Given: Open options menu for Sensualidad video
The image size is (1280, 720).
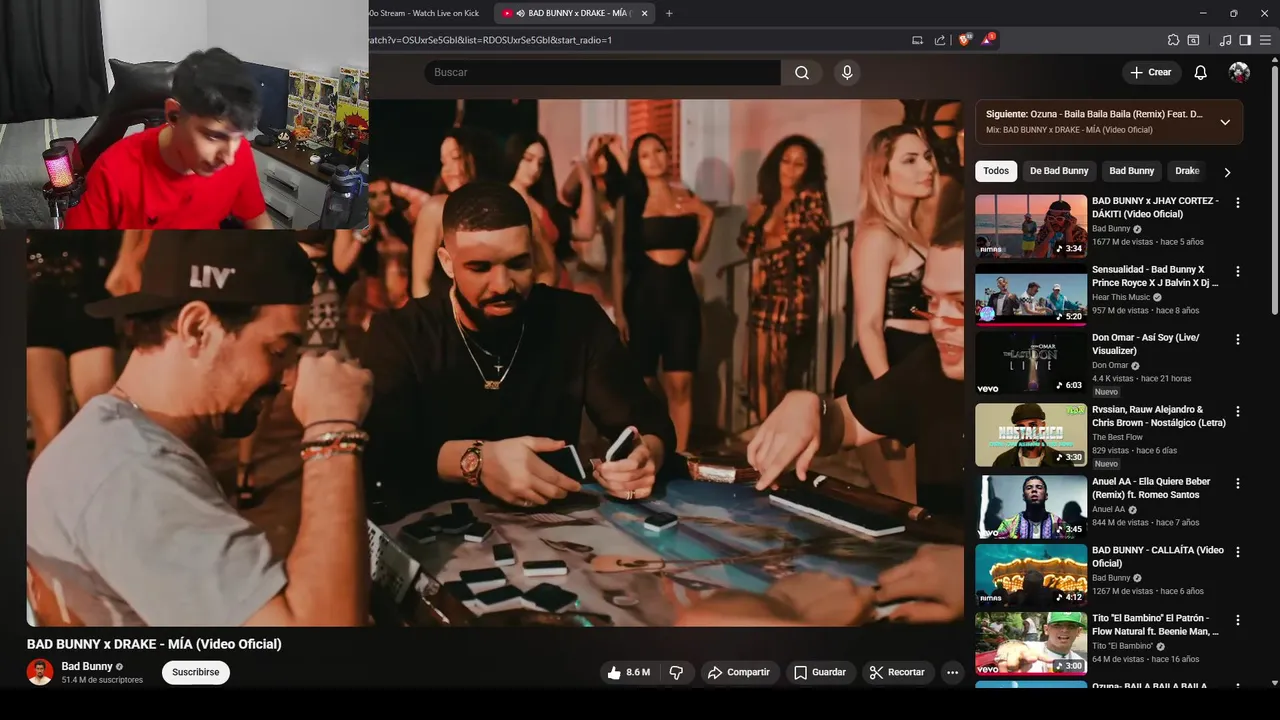Looking at the screenshot, I should coord(1238,271).
